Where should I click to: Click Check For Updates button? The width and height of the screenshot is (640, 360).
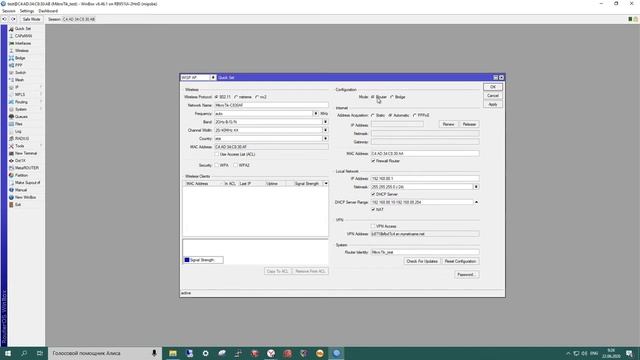pyautogui.click(x=422, y=261)
